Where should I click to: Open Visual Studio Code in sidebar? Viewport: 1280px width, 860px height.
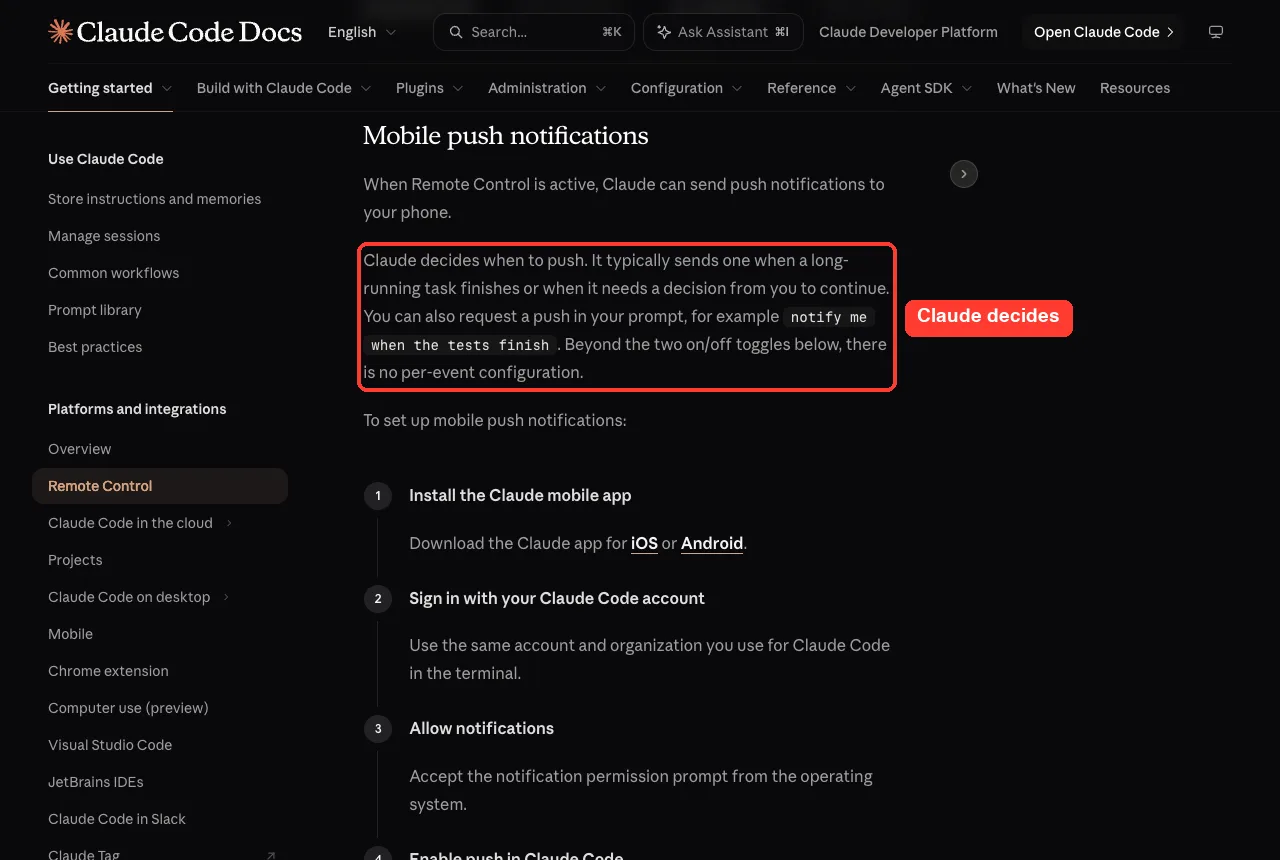click(110, 745)
